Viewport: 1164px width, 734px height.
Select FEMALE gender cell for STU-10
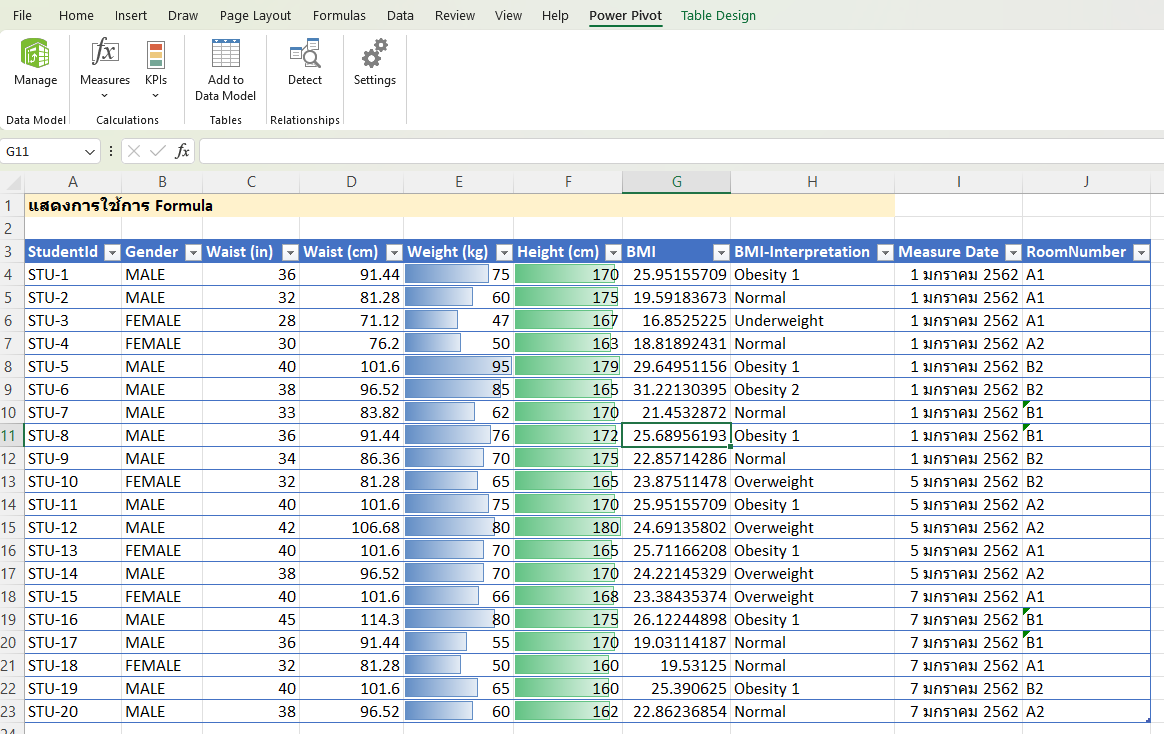pyautogui.click(x=162, y=482)
